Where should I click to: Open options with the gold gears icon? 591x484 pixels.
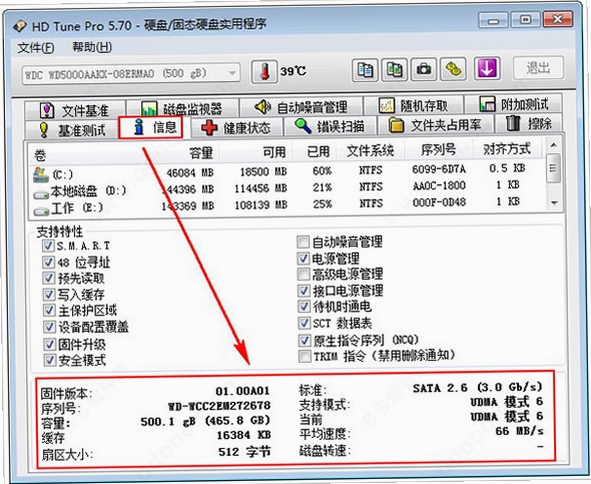pyautogui.click(x=453, y=70)
